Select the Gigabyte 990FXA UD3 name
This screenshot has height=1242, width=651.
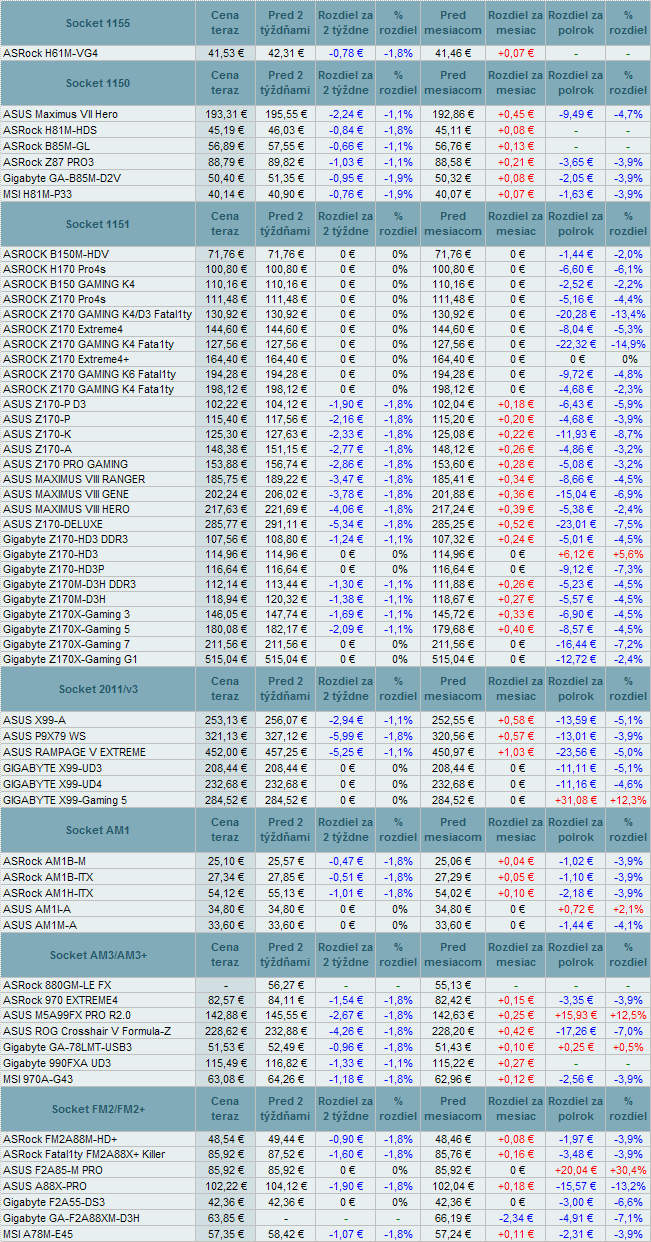pyautogui.click(x=58, y=1063)
